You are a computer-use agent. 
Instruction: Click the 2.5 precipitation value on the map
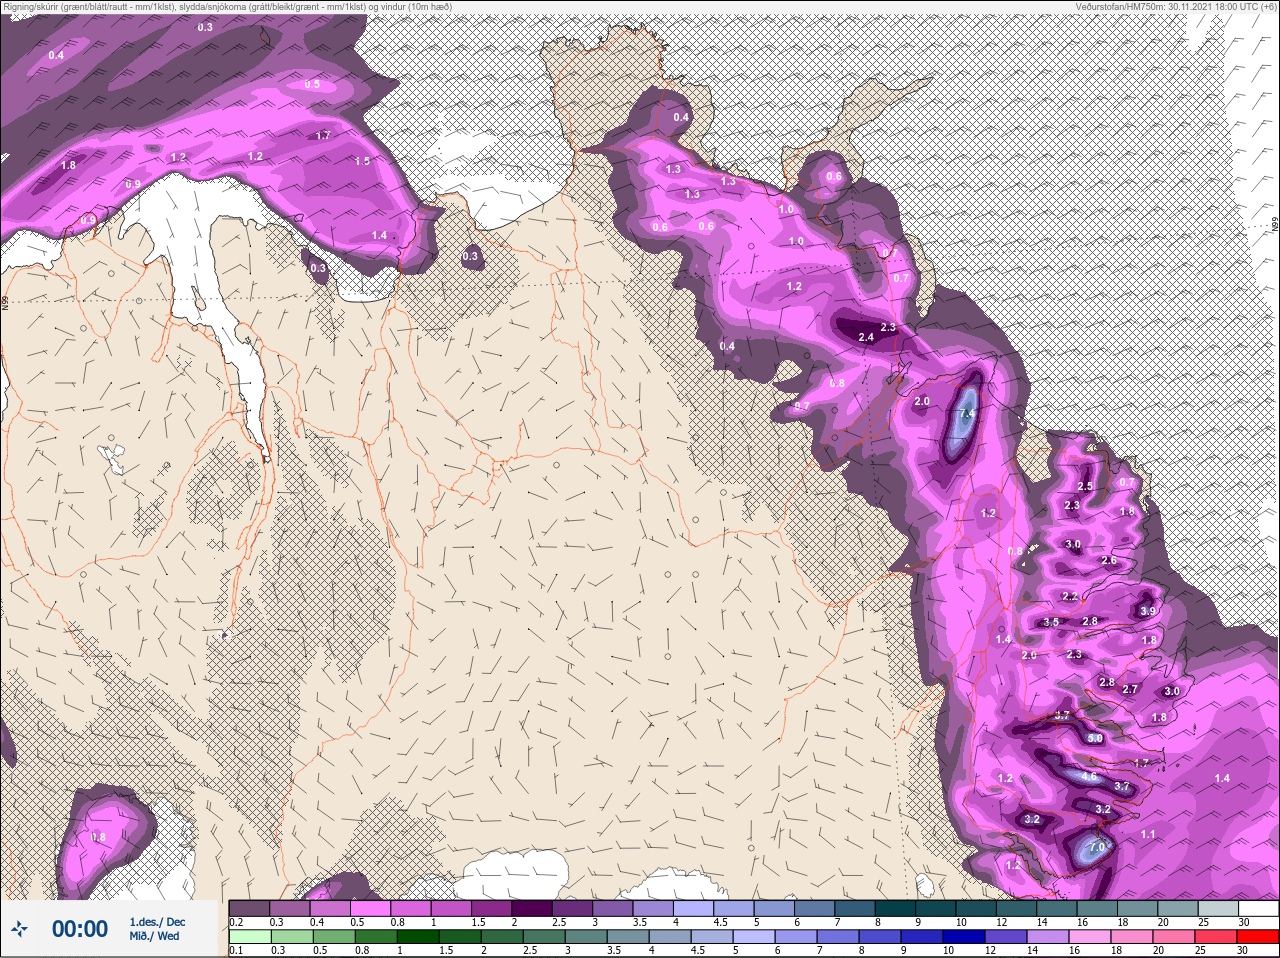coord(1085,486)
